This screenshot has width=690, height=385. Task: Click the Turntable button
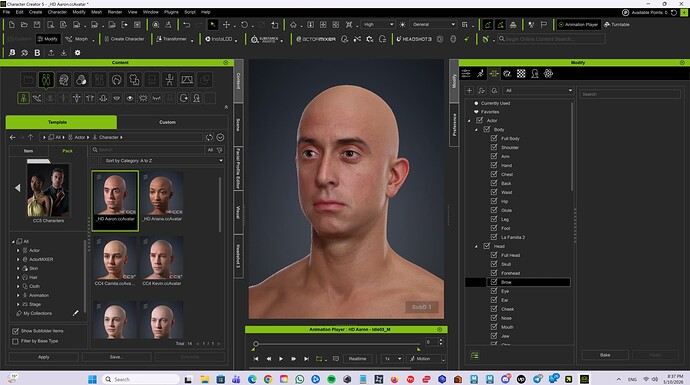617,25
